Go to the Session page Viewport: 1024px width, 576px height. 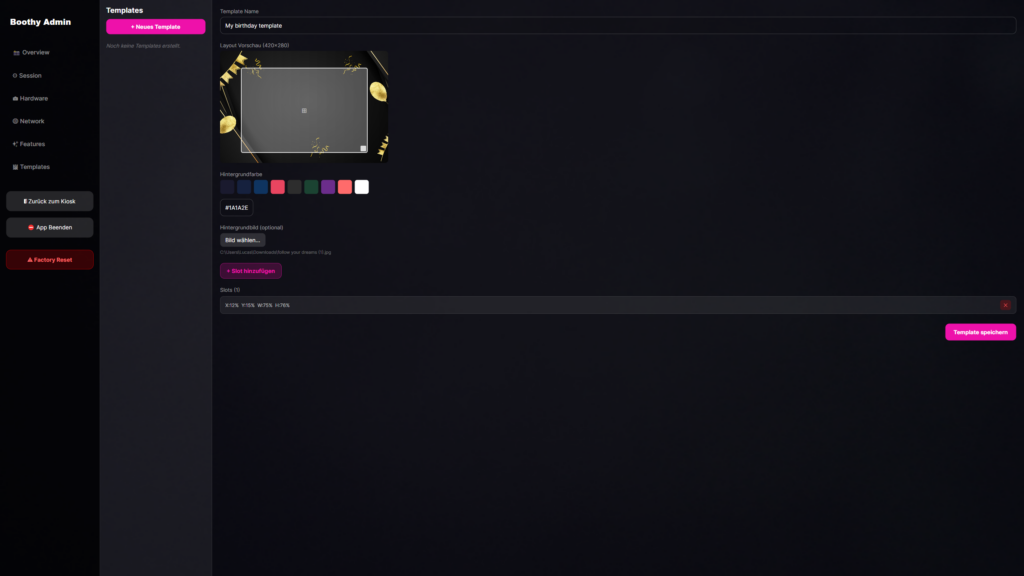pos(30,75)
